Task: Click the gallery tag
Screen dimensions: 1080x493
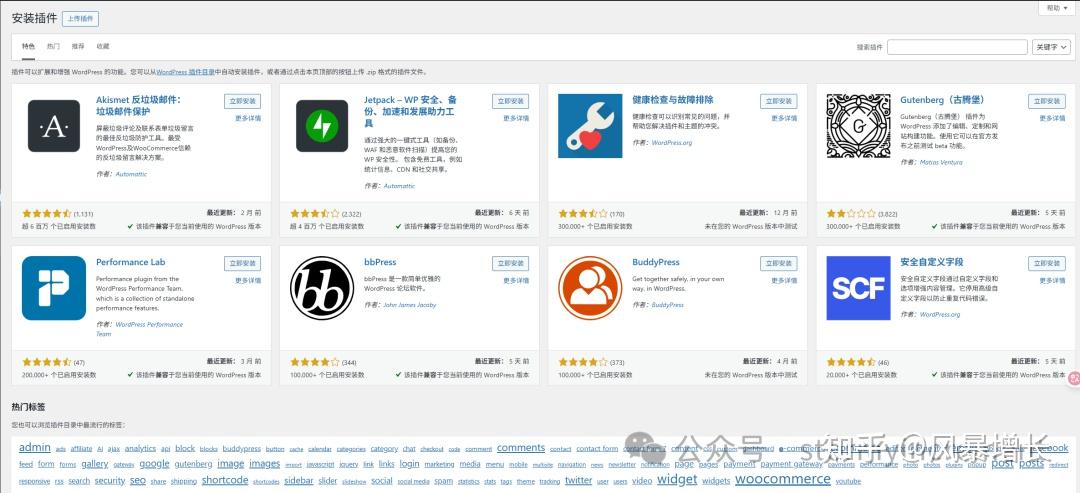Action: pos(94,464)
